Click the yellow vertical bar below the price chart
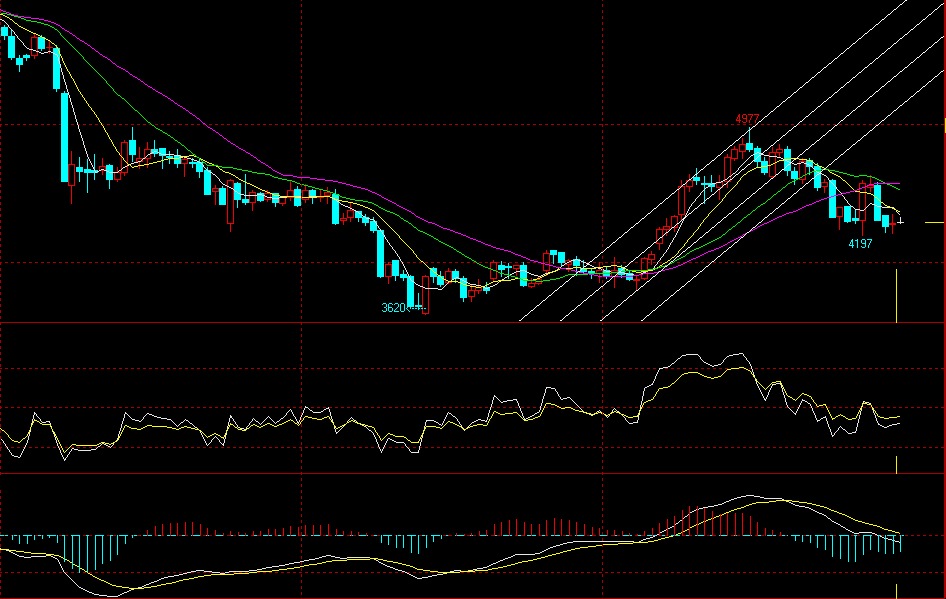This screenshot has height=599, width=946. point(897,295)
